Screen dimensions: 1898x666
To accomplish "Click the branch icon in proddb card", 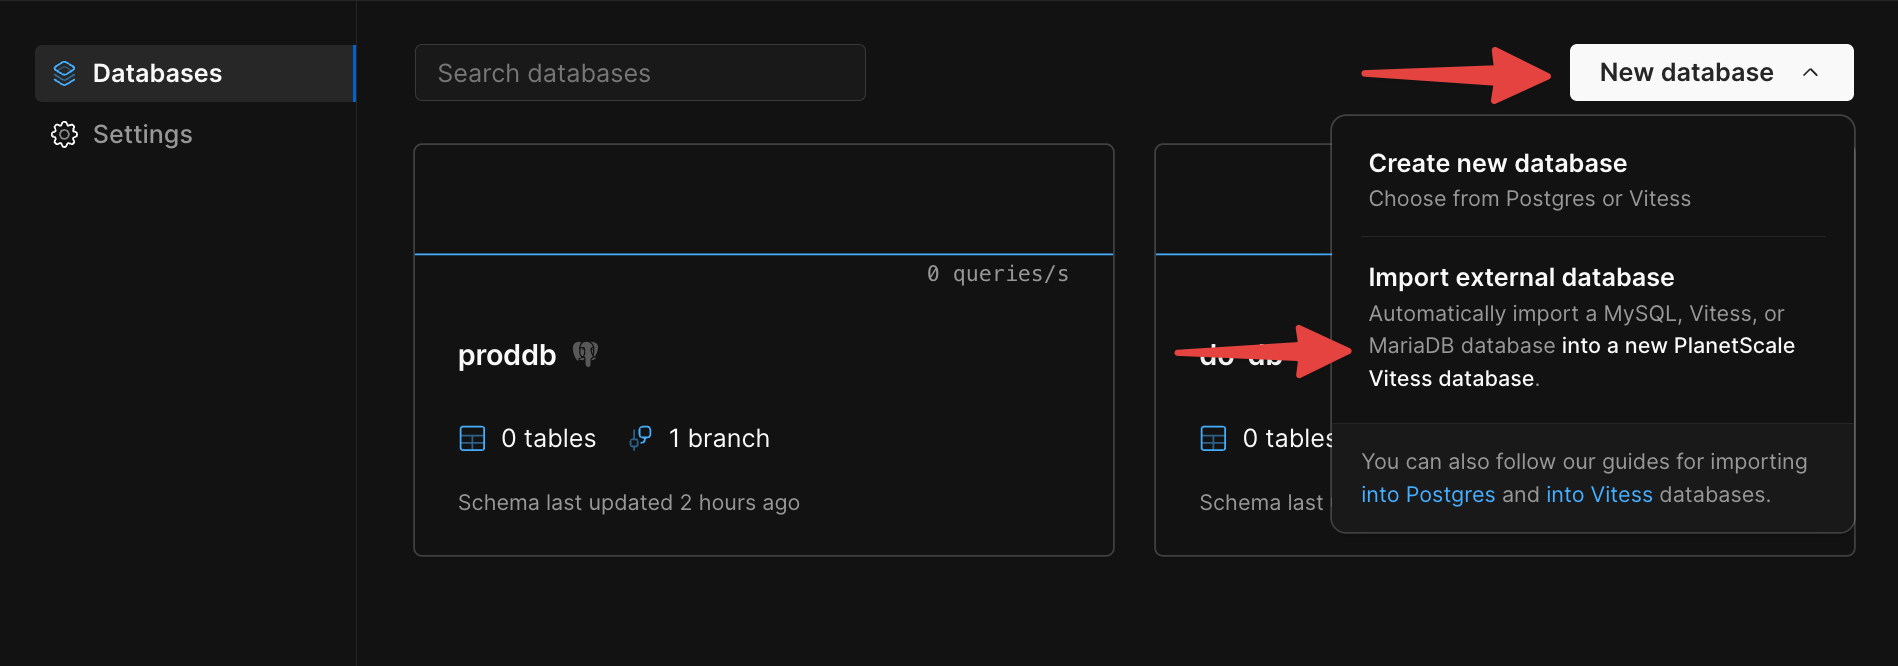I will point(640,438).
